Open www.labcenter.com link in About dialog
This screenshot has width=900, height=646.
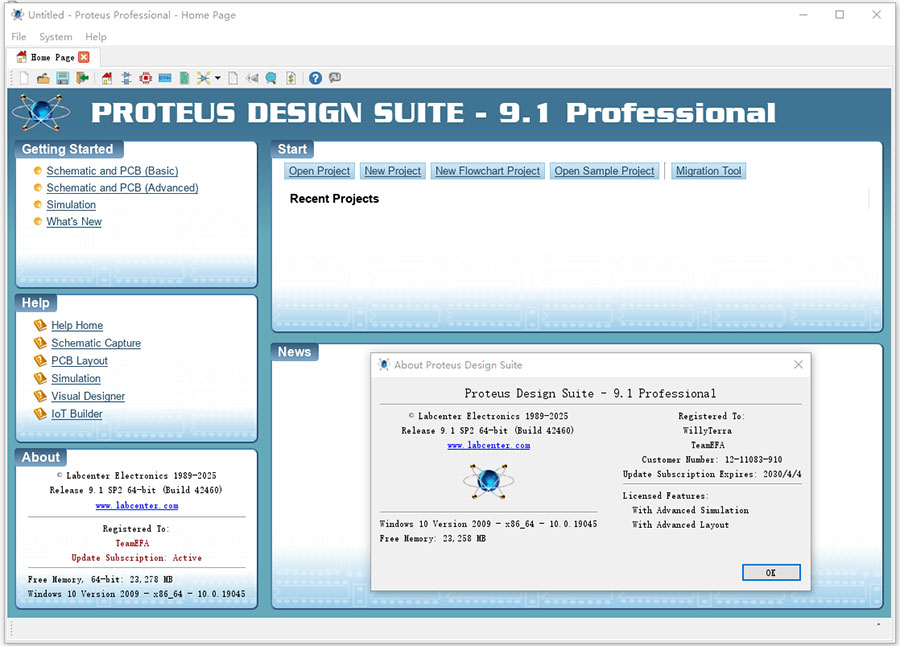(x=488, y=445)
